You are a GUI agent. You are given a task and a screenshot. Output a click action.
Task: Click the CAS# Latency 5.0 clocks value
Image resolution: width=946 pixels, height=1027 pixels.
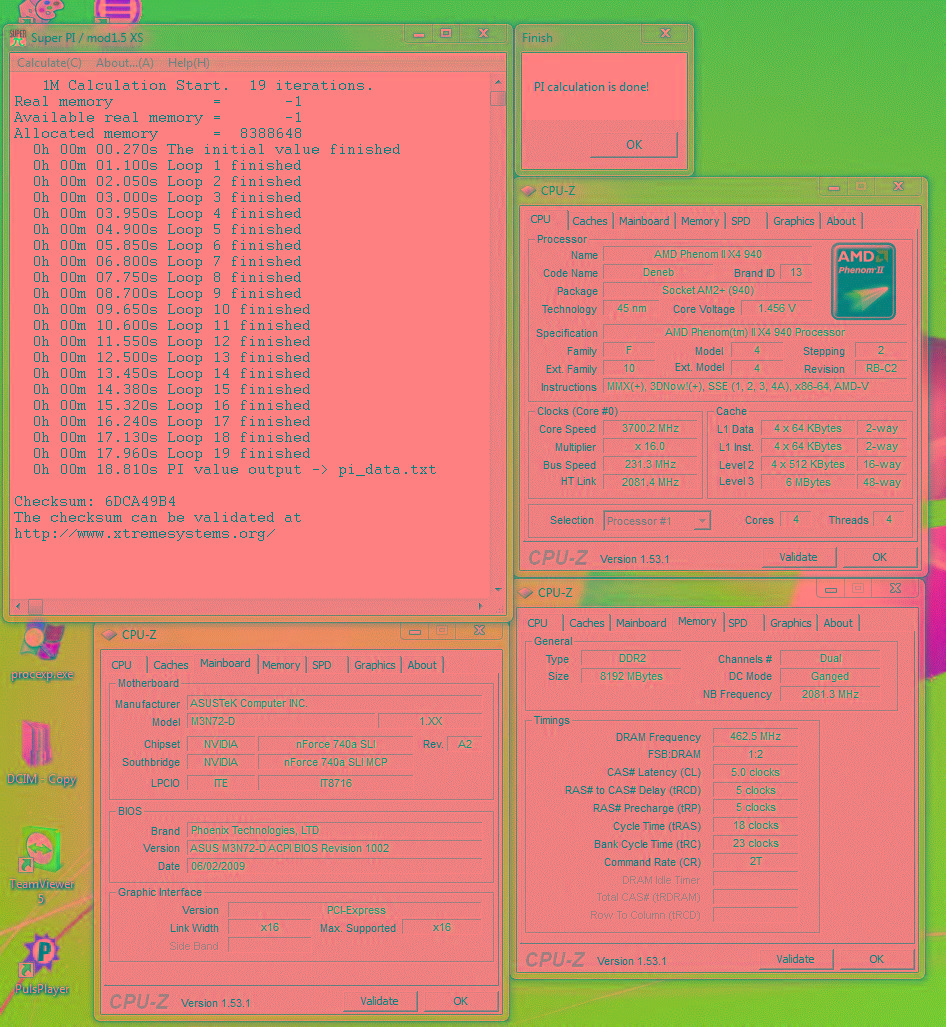(x=755, y=773)
